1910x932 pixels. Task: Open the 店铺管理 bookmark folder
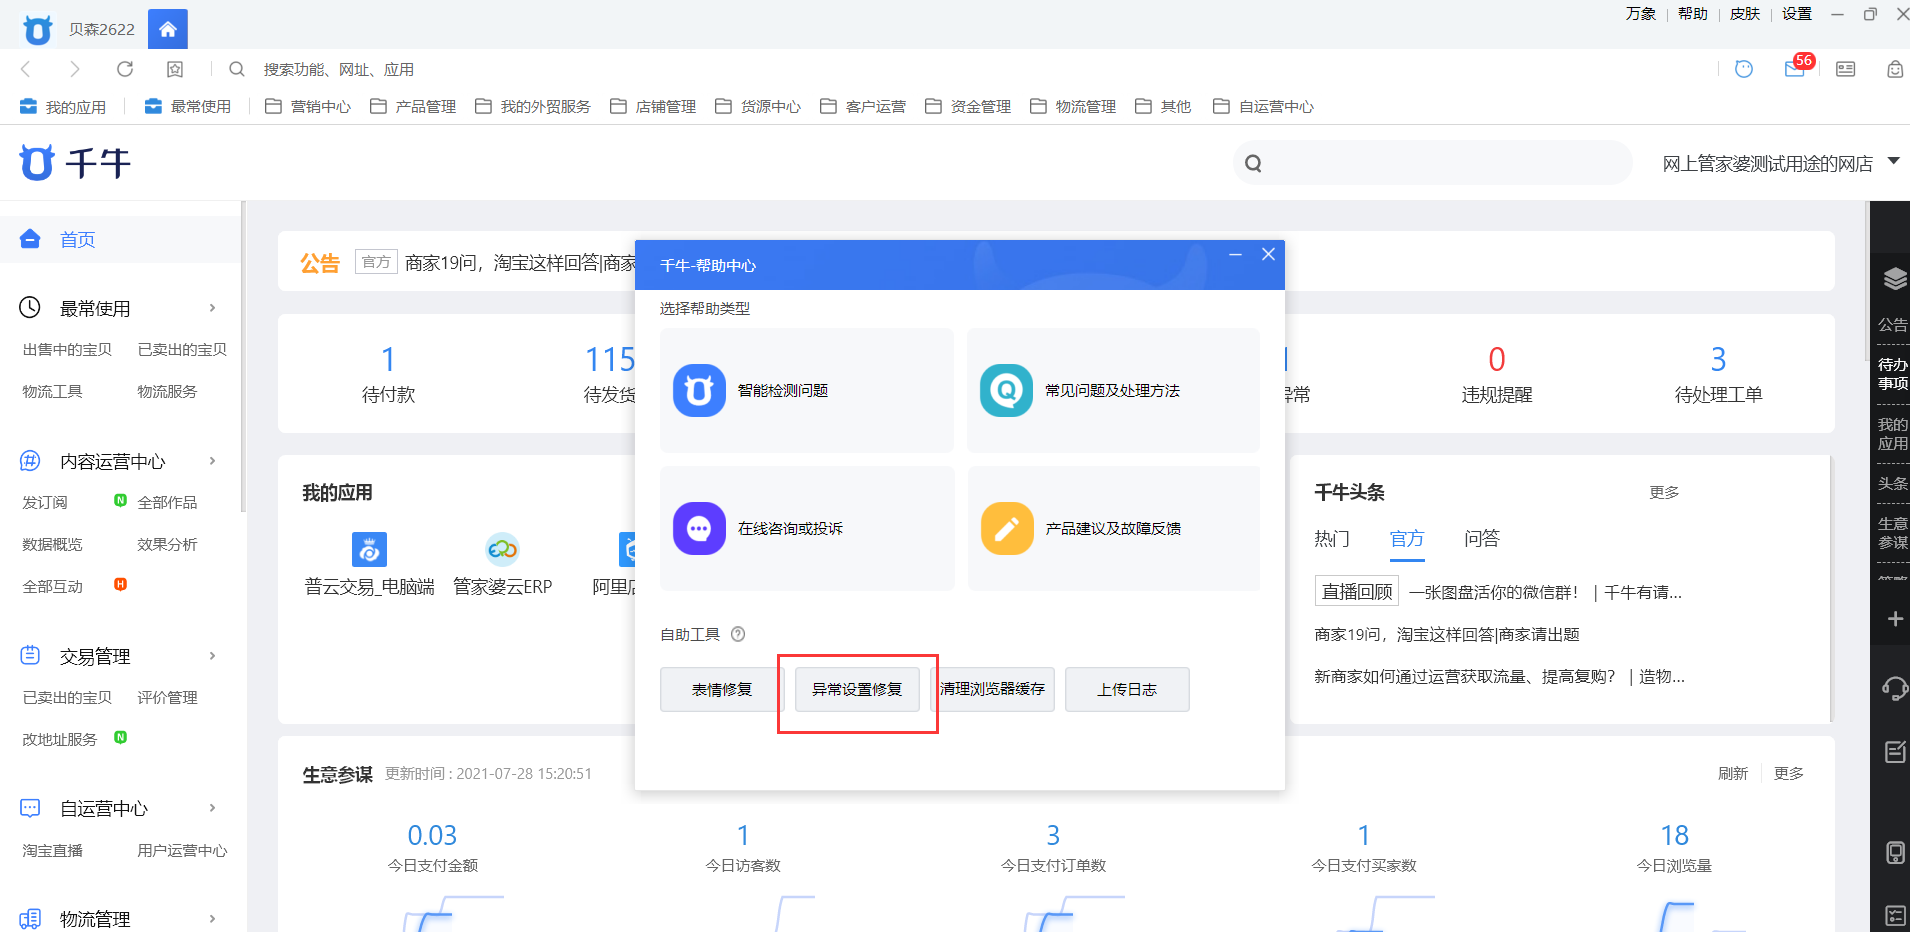click(653, 106)
